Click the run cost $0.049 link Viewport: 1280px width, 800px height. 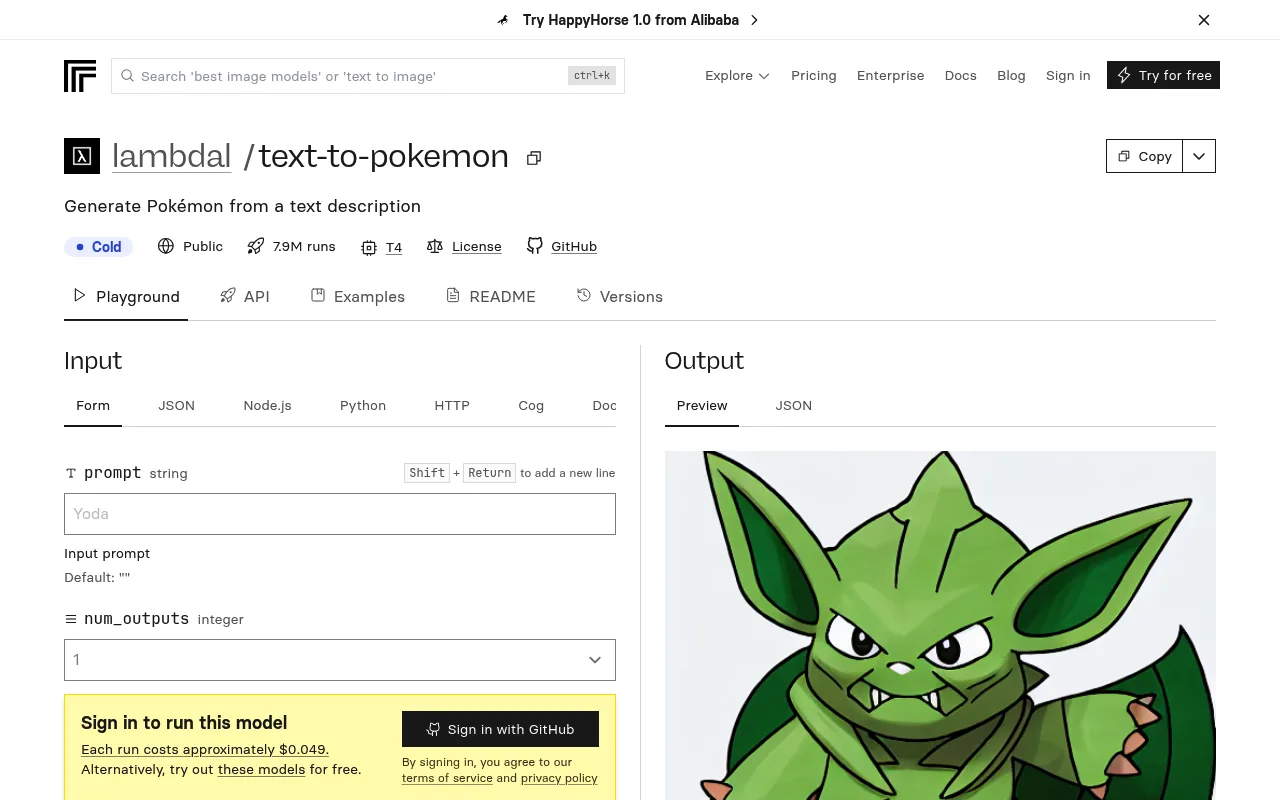[205, 749]
